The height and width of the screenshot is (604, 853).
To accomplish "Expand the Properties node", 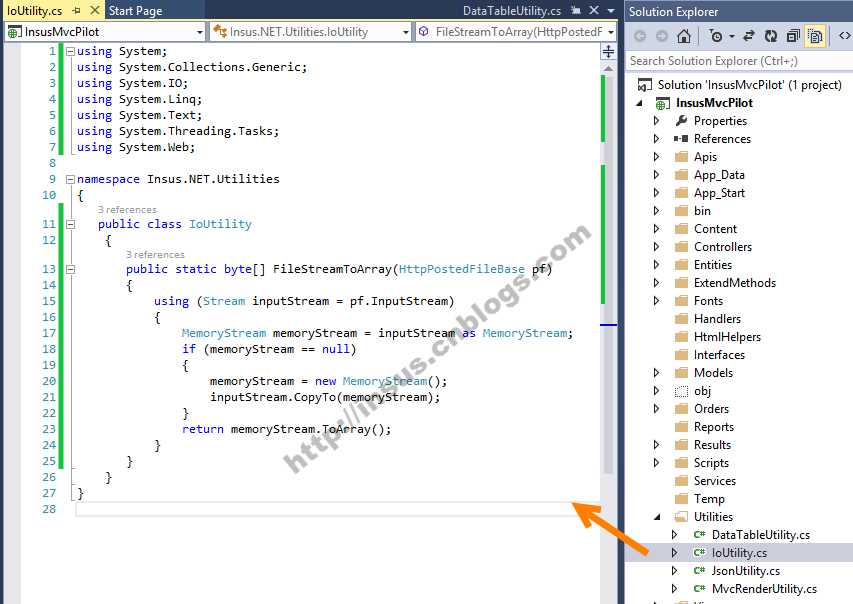I will [657, 120].
